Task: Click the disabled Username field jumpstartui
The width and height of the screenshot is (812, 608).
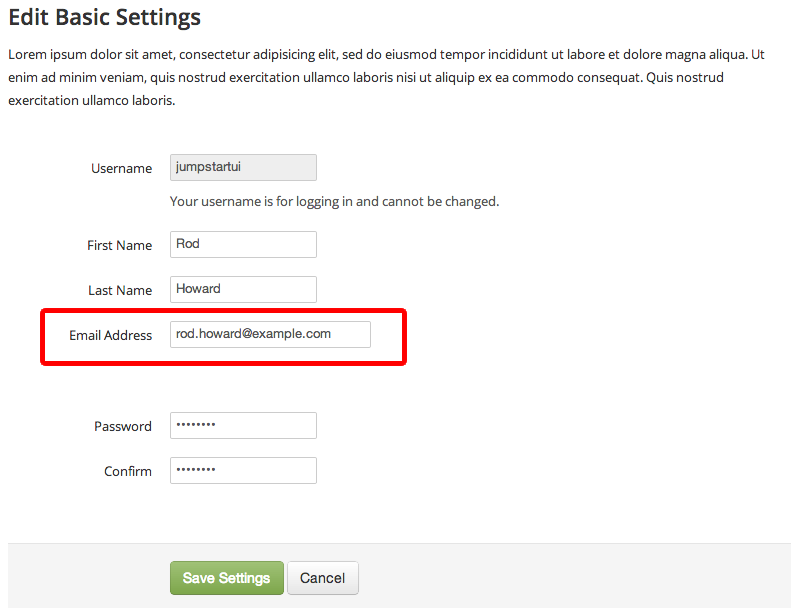Action: (243, 167)
